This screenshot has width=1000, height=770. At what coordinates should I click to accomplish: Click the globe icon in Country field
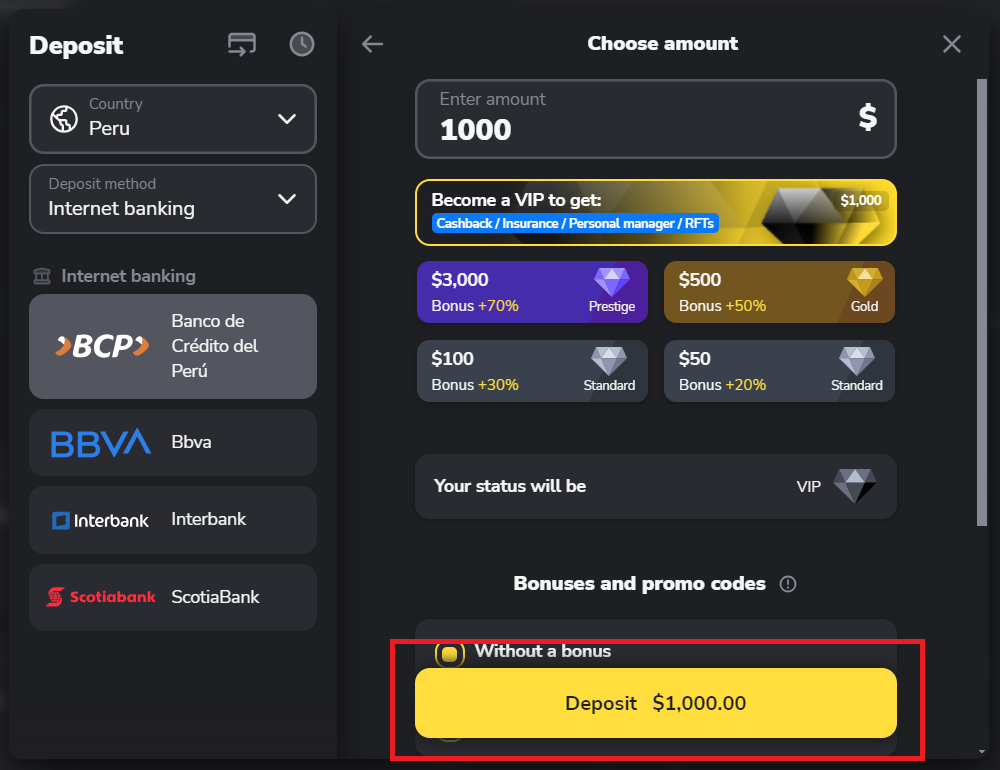64,119
